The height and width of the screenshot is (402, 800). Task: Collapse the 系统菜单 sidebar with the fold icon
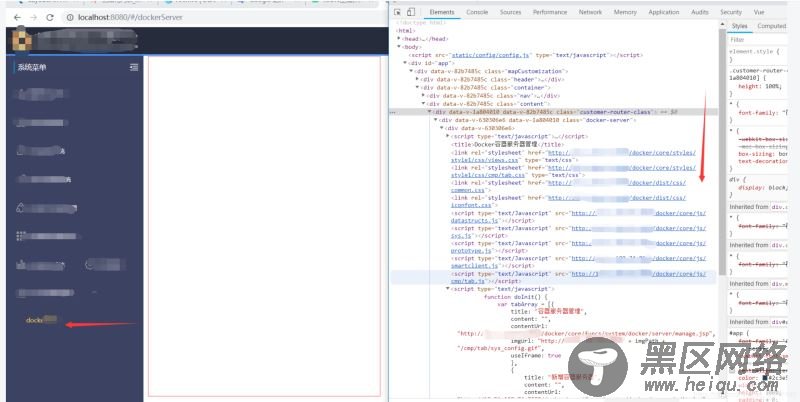[134, 67]
